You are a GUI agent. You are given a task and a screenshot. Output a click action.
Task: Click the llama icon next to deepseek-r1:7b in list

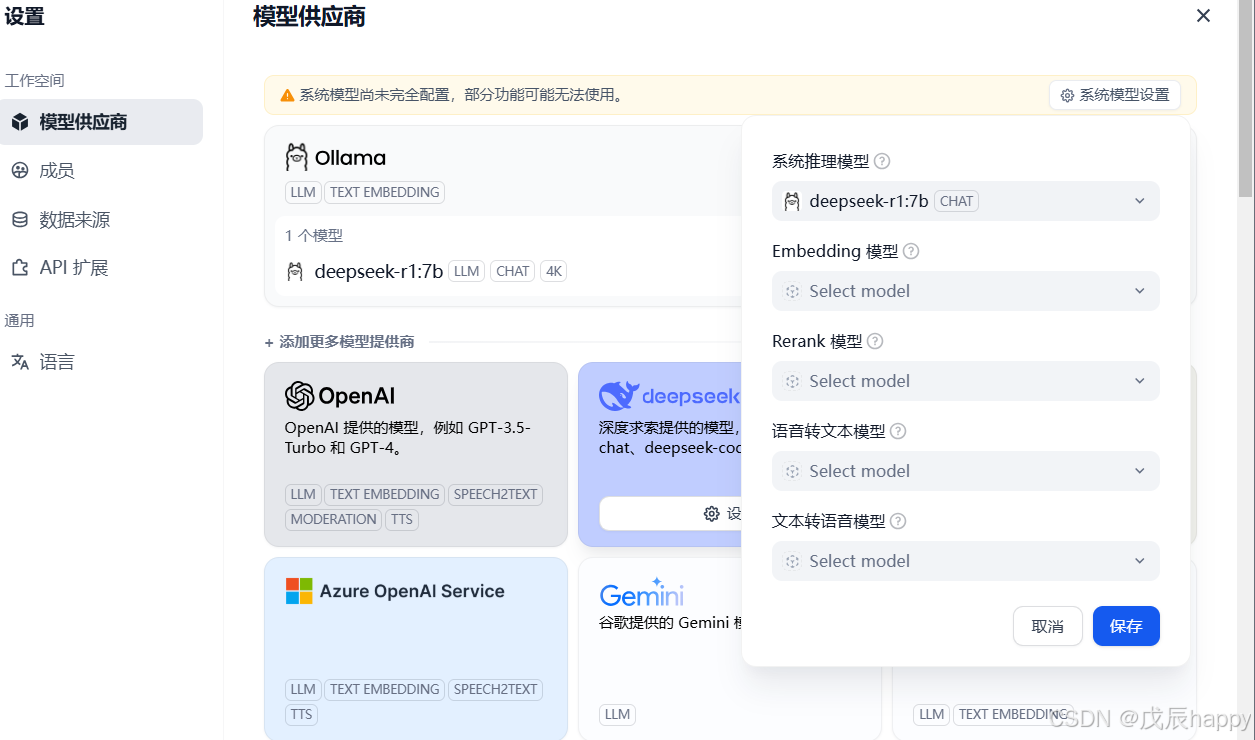click(x=295, y=271)
